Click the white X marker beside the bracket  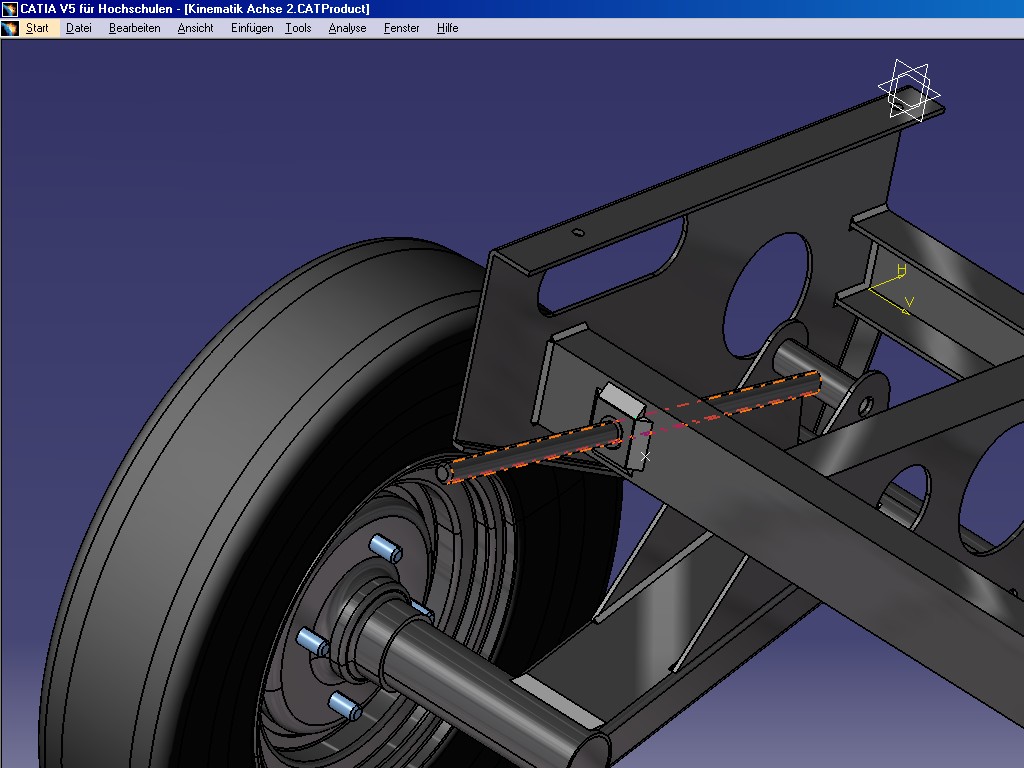645,456
